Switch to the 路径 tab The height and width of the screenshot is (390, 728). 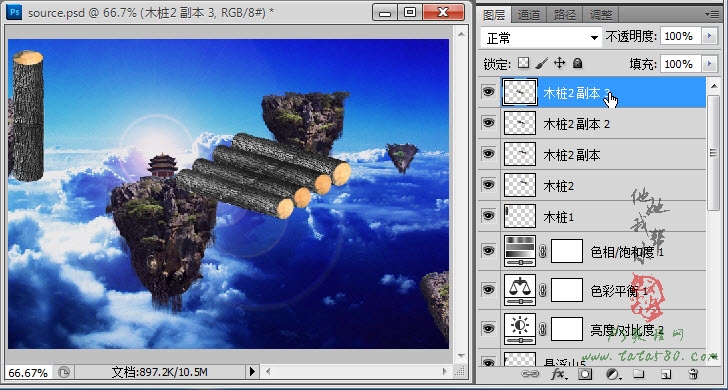565,15
